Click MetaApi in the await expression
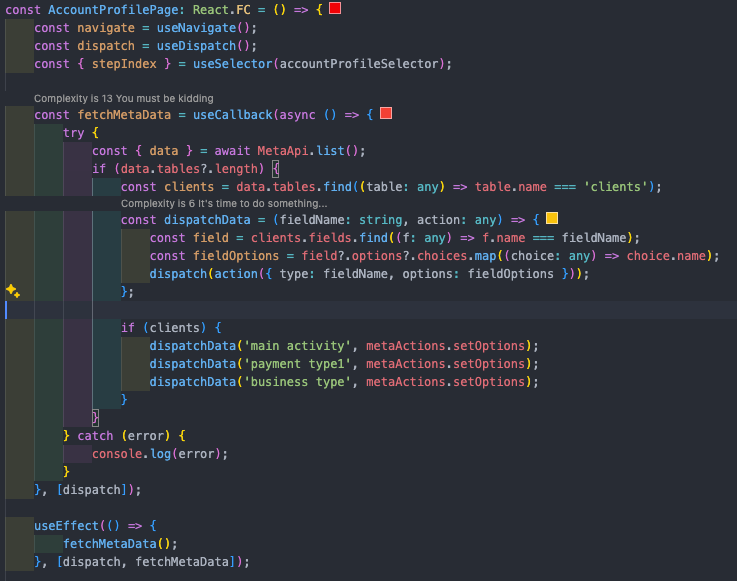The height and width of the screenshot is (581, 737). [282, 151]
